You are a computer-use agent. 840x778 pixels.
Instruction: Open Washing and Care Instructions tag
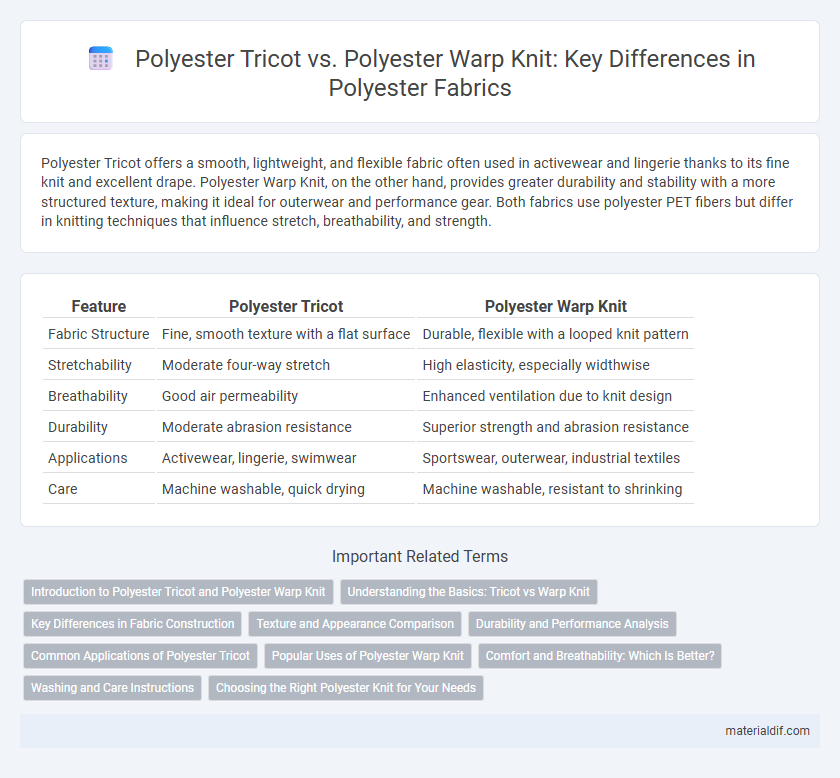112,687
